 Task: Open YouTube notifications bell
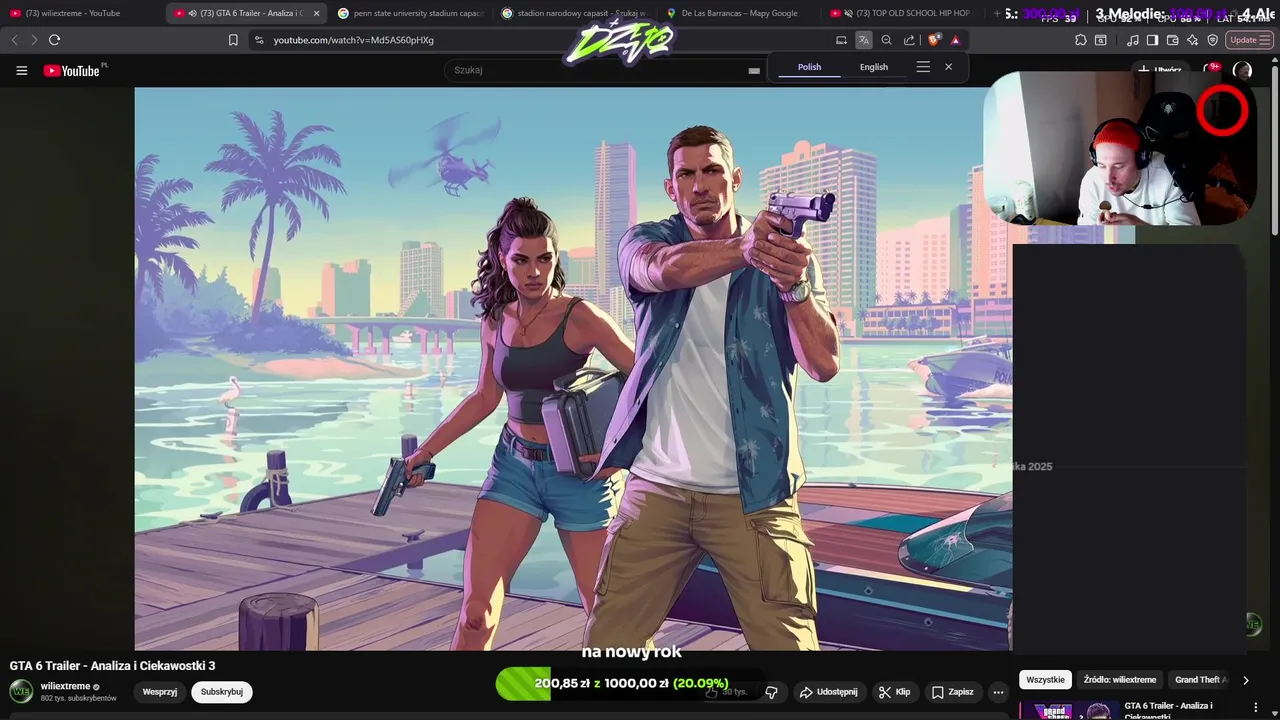coord(1212,70)
